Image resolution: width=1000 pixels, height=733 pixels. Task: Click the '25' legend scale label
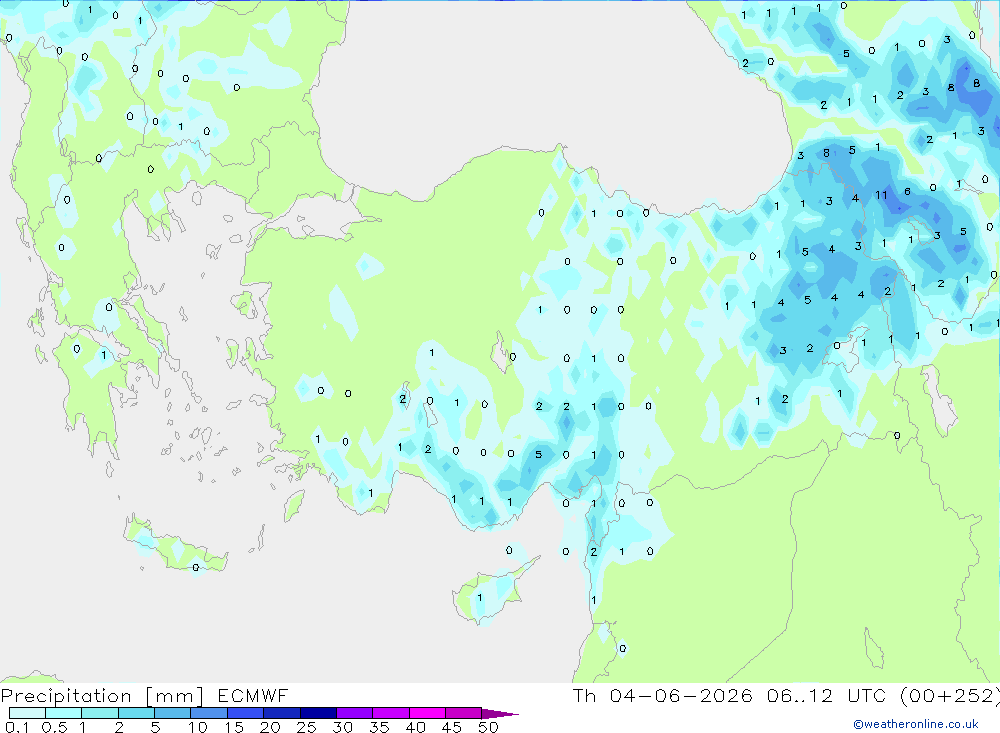(307, 727)
